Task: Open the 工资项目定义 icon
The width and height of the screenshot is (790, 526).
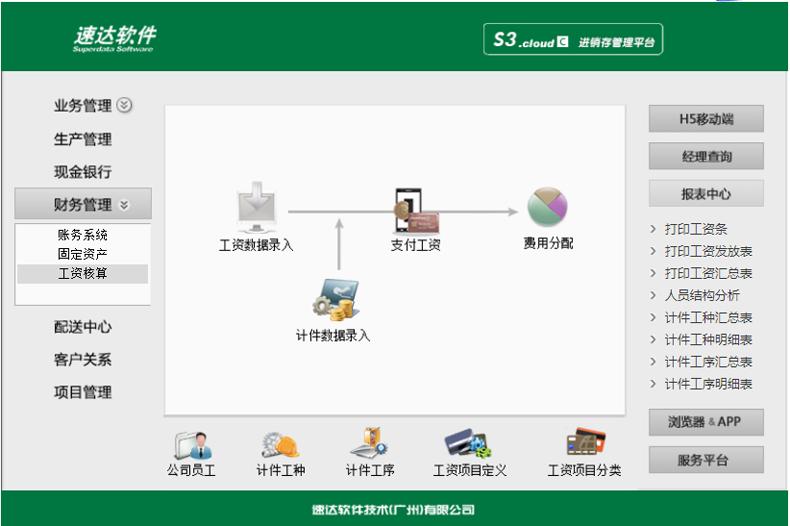Action: tap(468, 443)
